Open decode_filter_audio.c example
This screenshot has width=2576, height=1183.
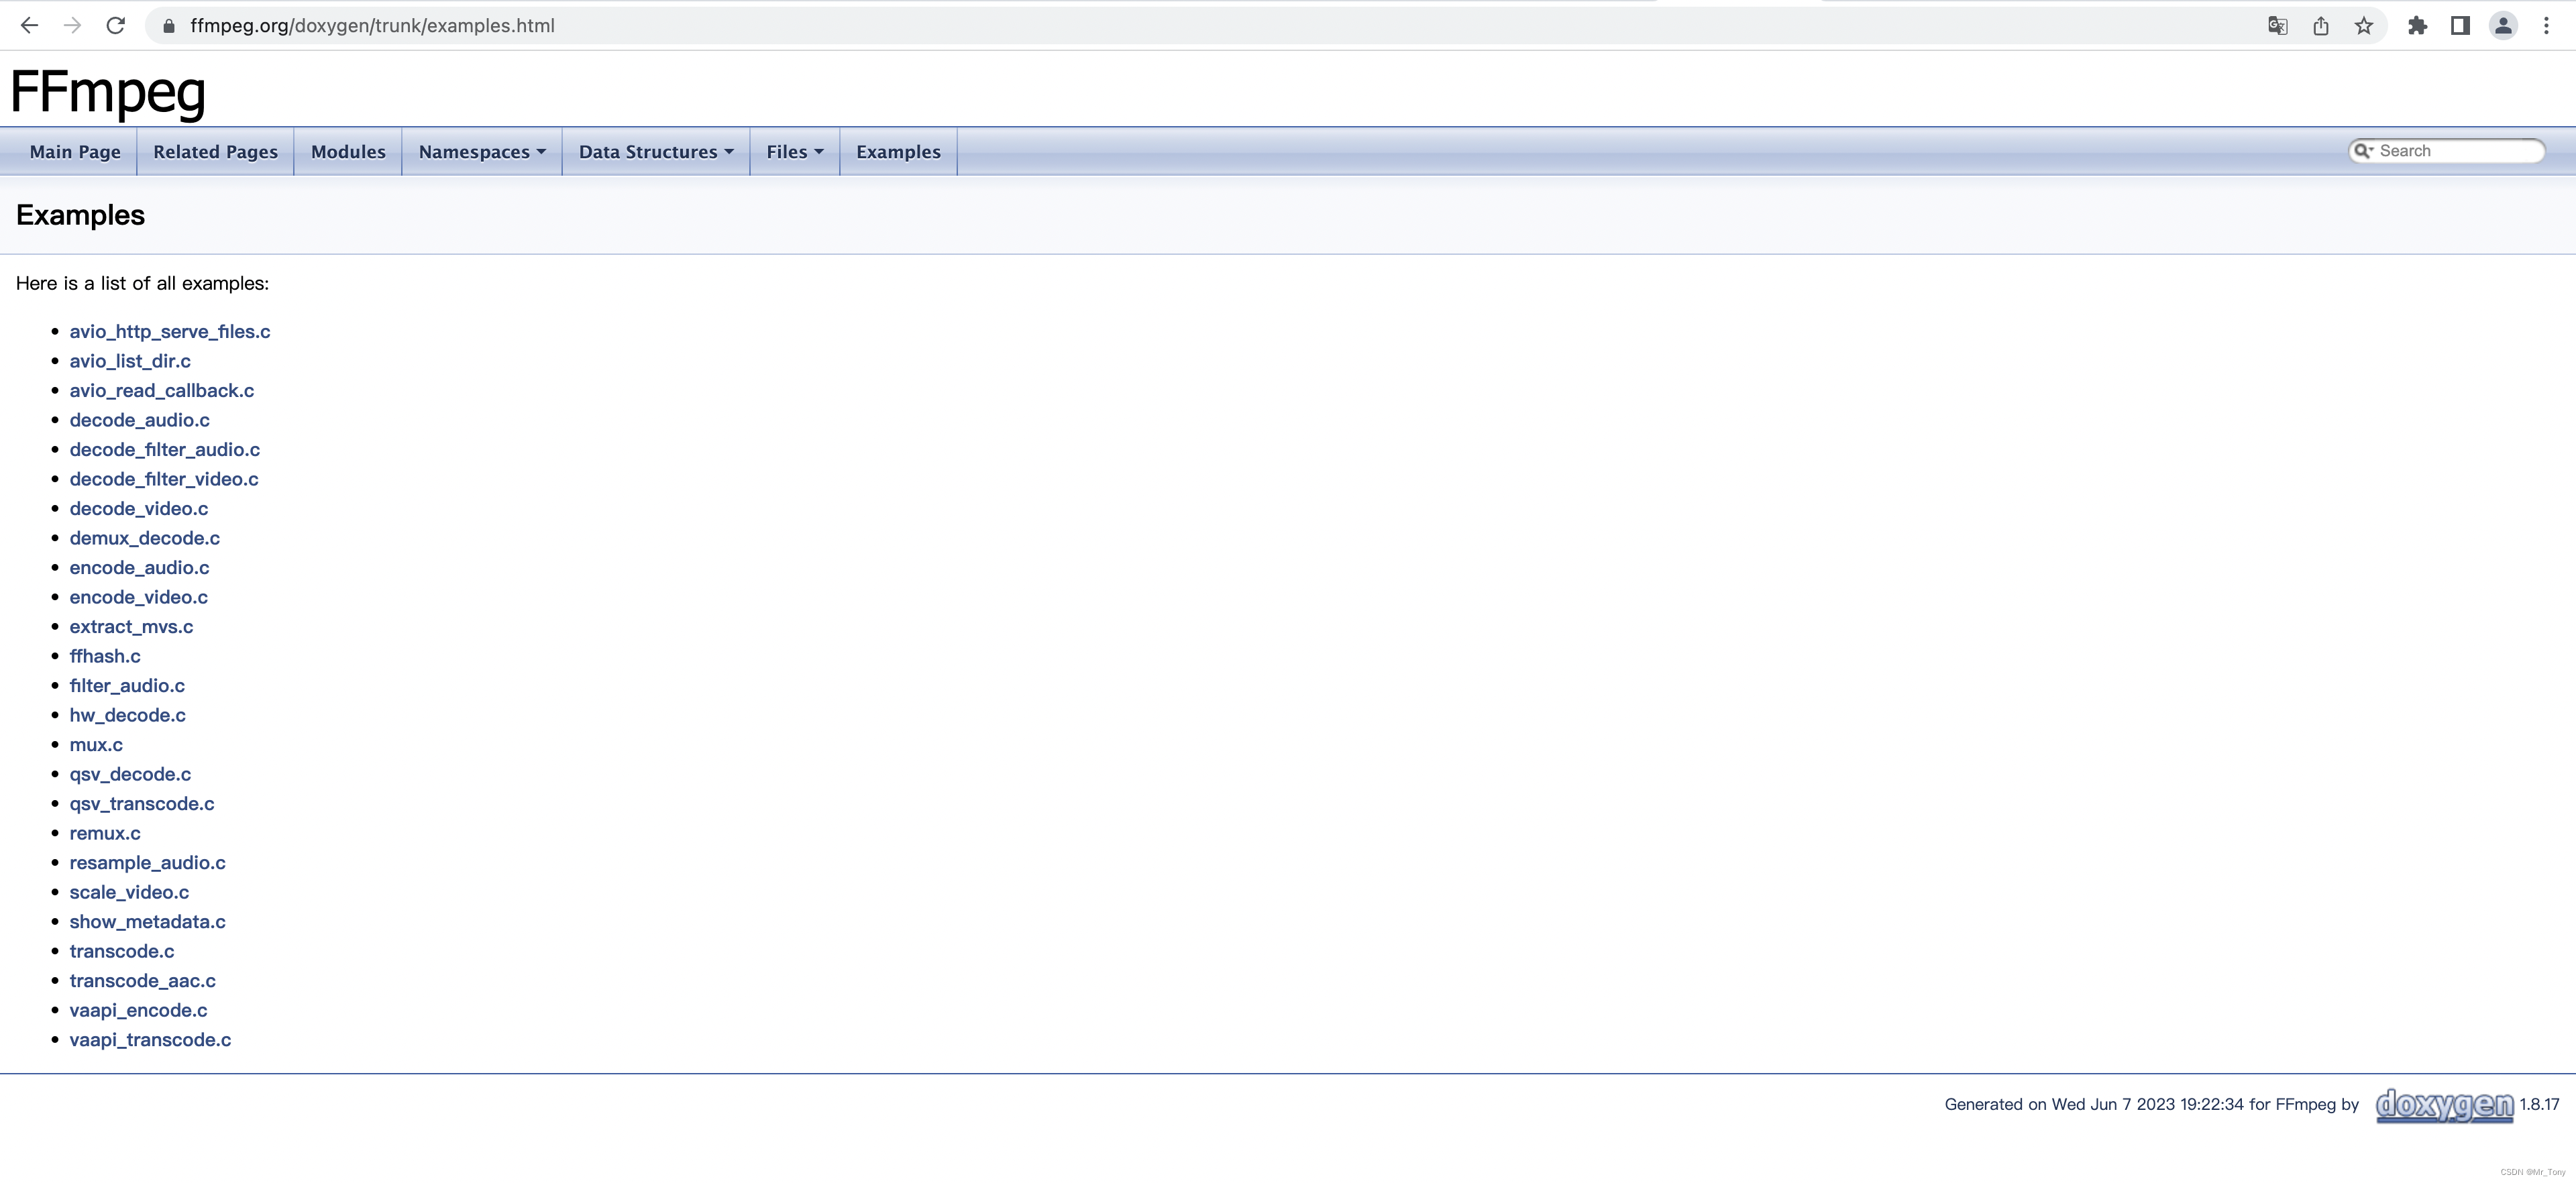[165, 450]
